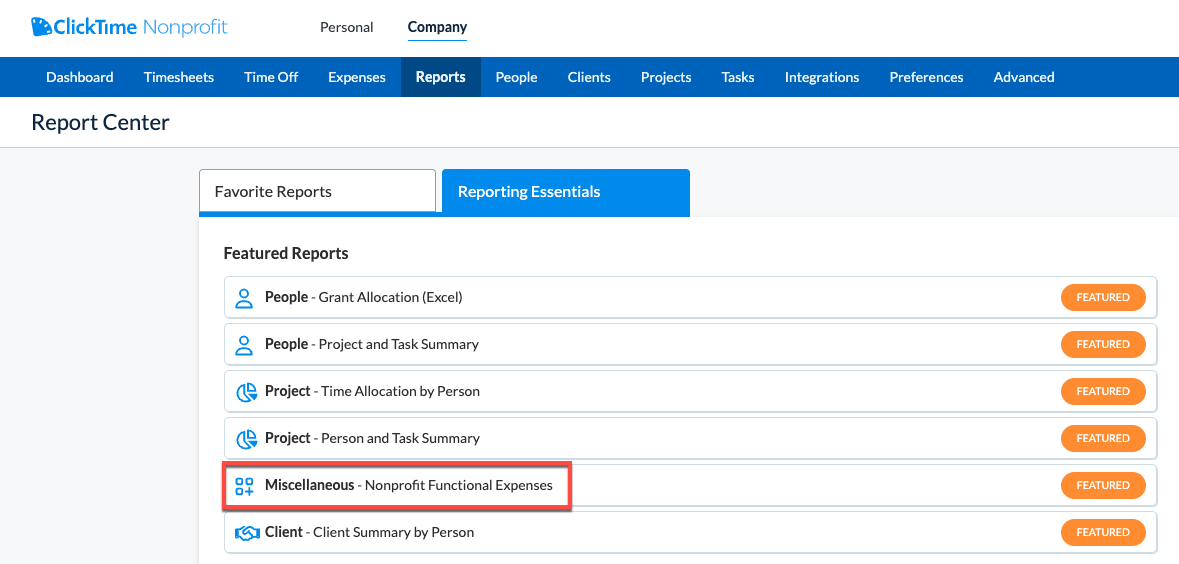Click handshake icon beside Client Summary by Person
The width and height of the screenshot is (1179, 564).
[x=247, y=532]
